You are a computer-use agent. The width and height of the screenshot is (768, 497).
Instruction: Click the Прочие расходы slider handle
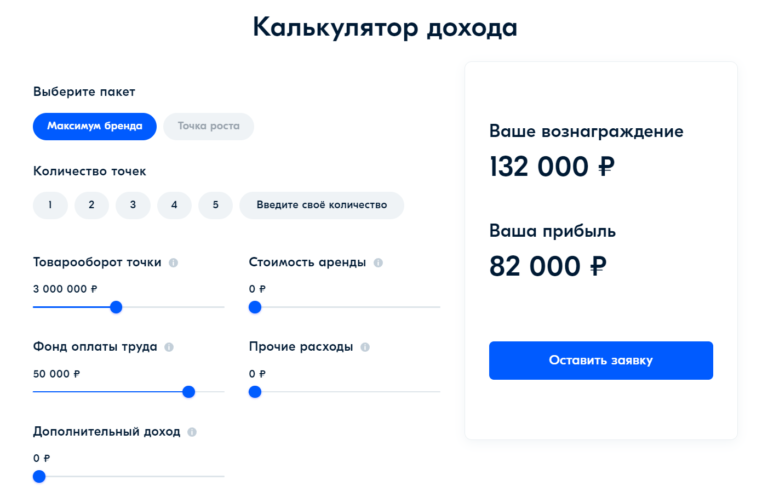[x=255, y=392]
